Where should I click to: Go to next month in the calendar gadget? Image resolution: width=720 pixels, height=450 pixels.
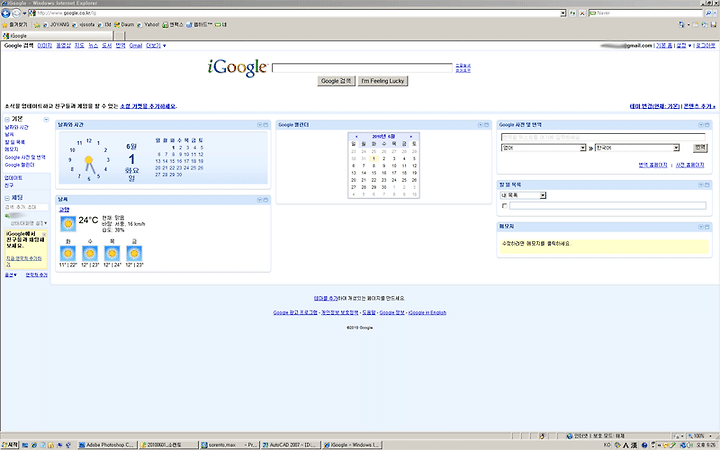tap(411, 136)
